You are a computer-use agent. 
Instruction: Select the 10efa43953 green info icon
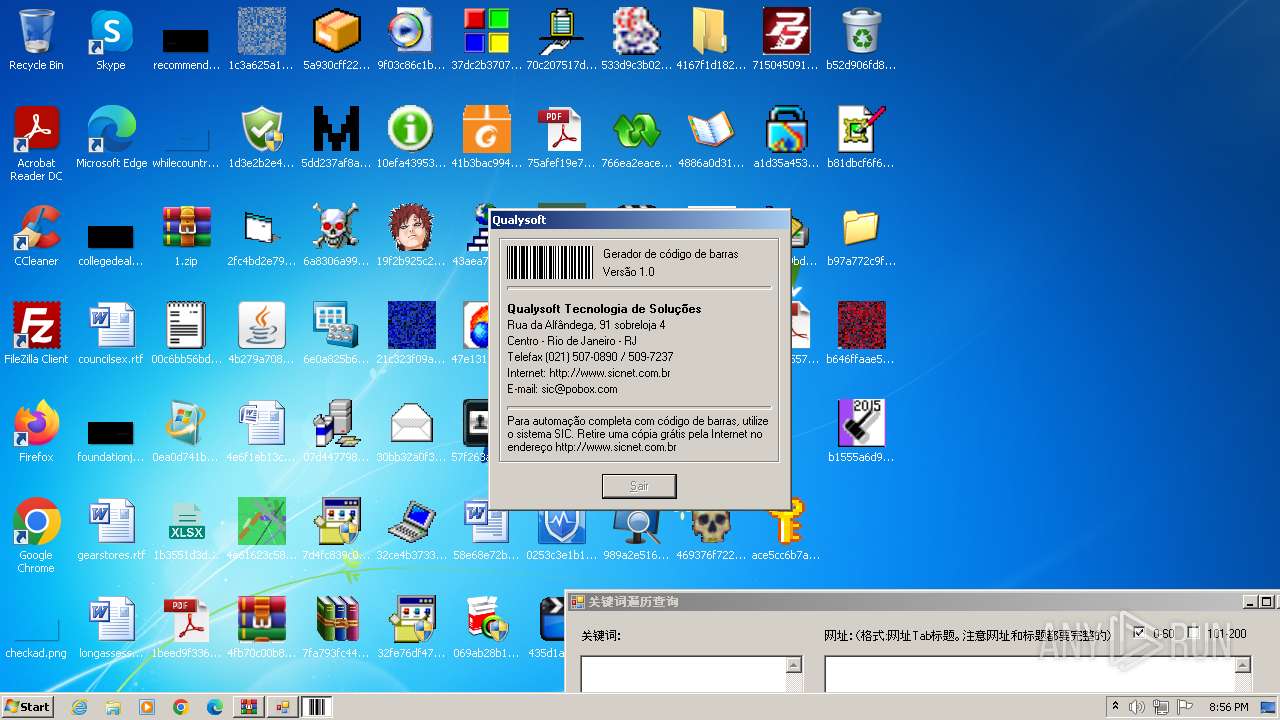click(411, 138)
